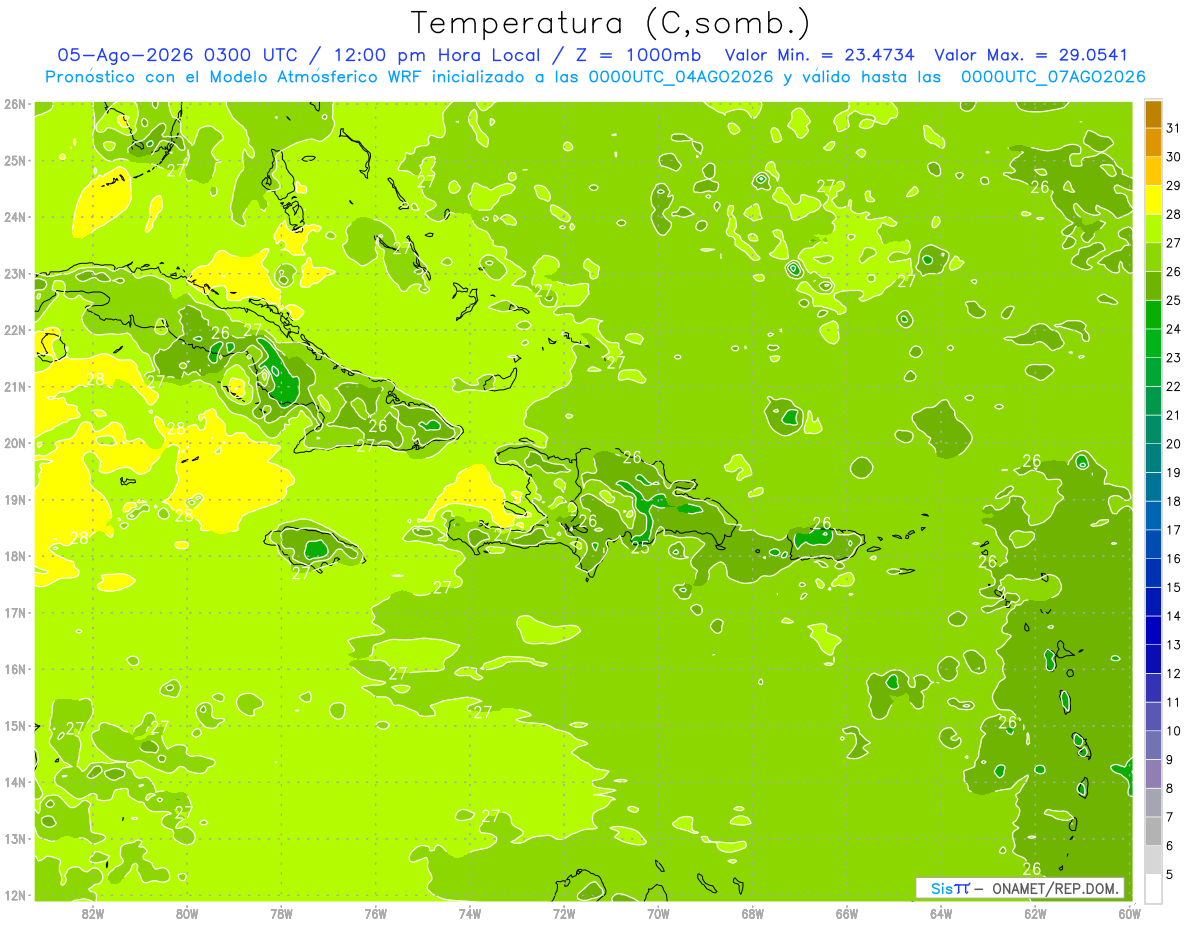The image size is (1200, 927).
Task: Click the 64W longitude axis label
Action: pos(941,913)
